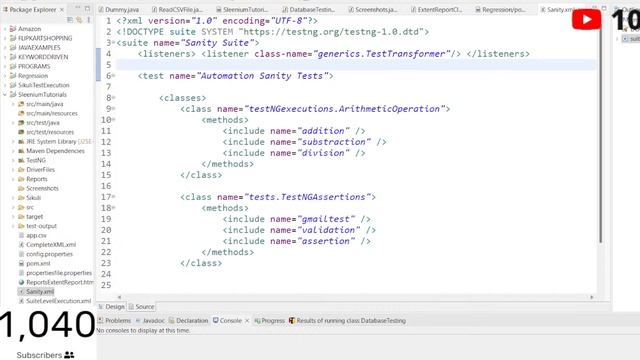Click the Screenshots folder icon
The height and width of the screenshot is (360, 640).
(x=21, y=188)
